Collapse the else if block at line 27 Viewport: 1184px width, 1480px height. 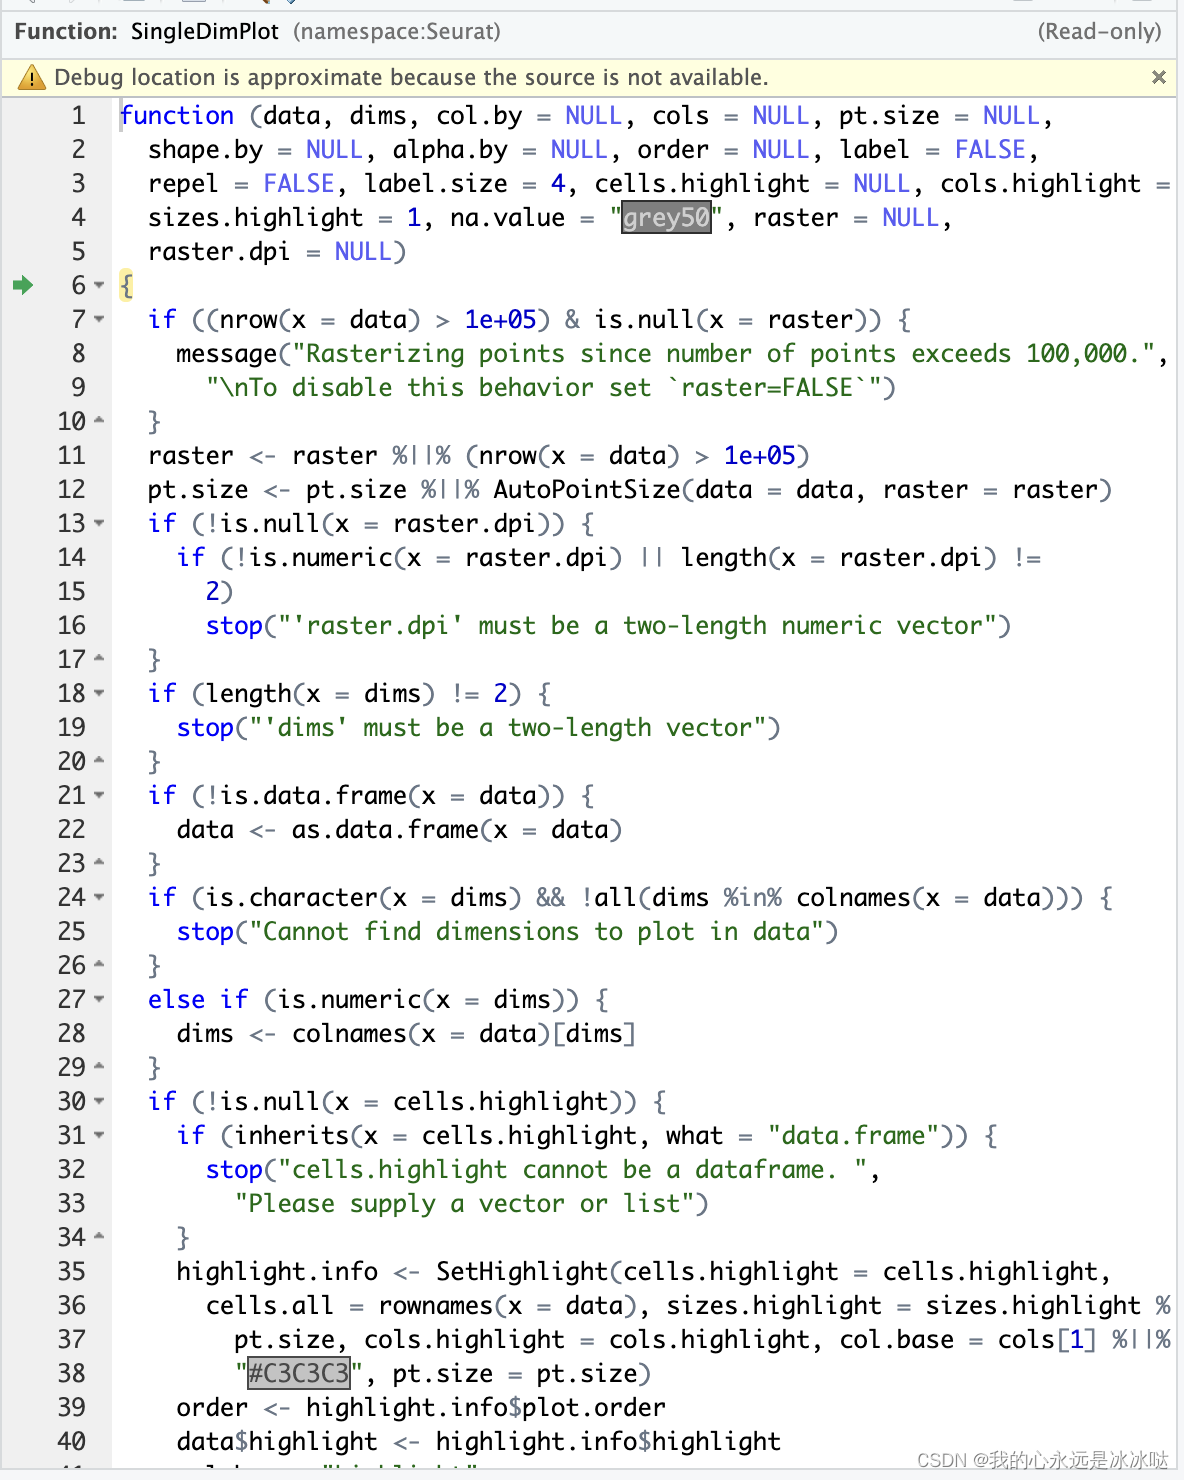tap(99, 999)
